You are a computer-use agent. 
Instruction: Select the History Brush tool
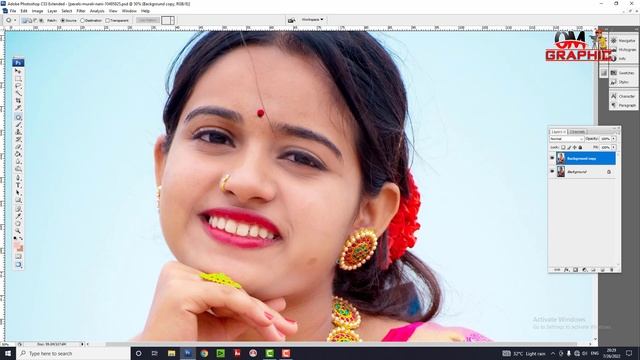[18, 140]
